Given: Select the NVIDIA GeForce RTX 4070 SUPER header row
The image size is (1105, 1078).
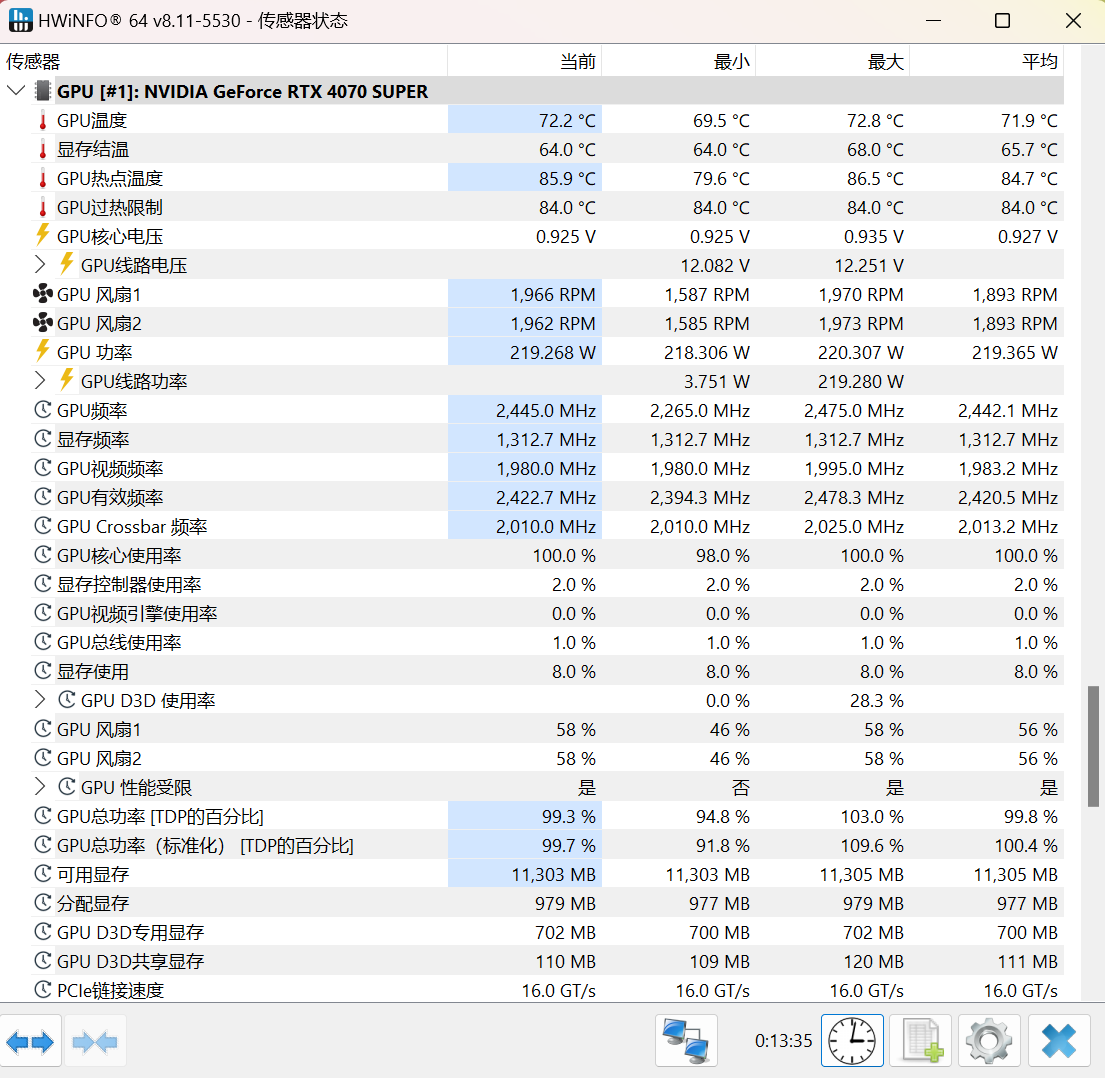Looking at the screenshot, I should click(300, 90).
